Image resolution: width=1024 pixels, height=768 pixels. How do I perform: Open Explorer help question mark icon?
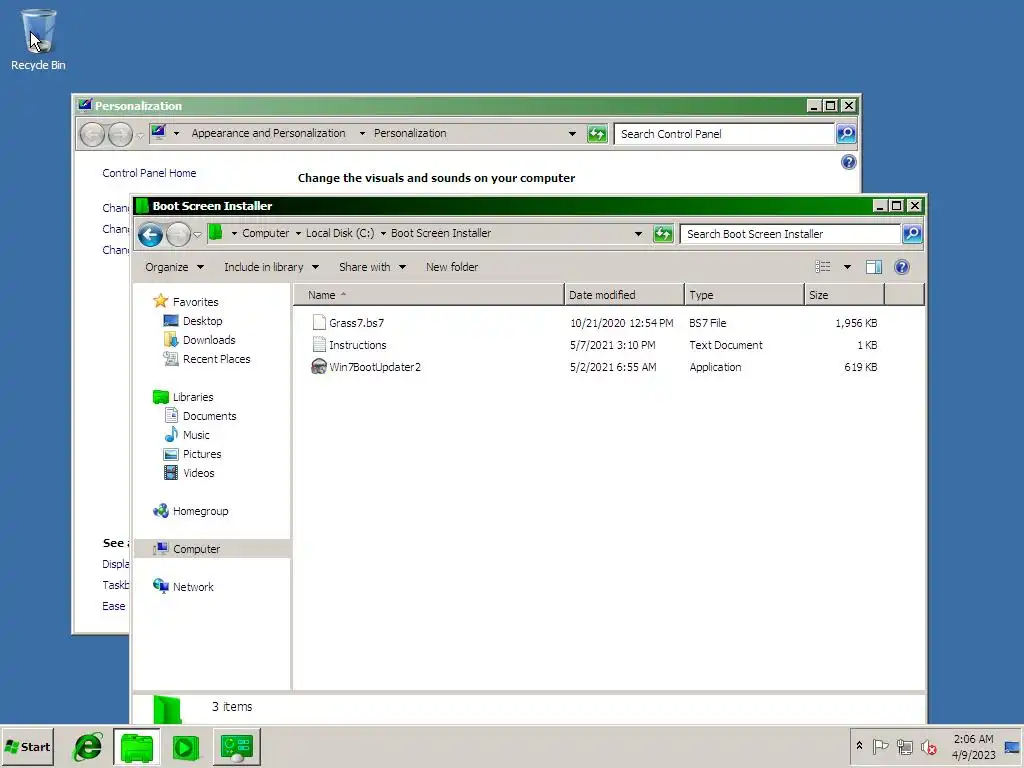tap(902, 266)
